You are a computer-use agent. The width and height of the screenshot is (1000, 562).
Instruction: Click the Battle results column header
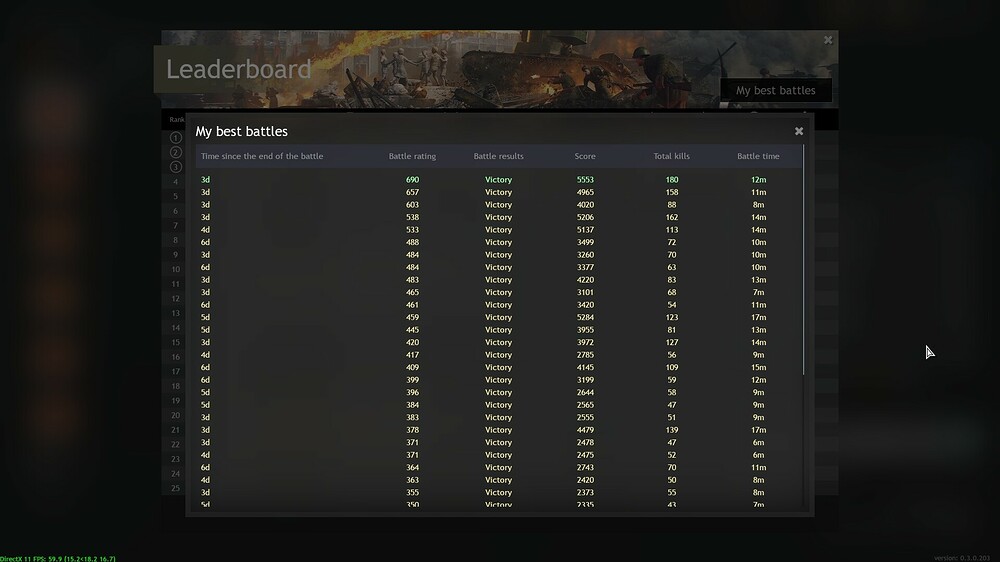click(x=498, y=156)
